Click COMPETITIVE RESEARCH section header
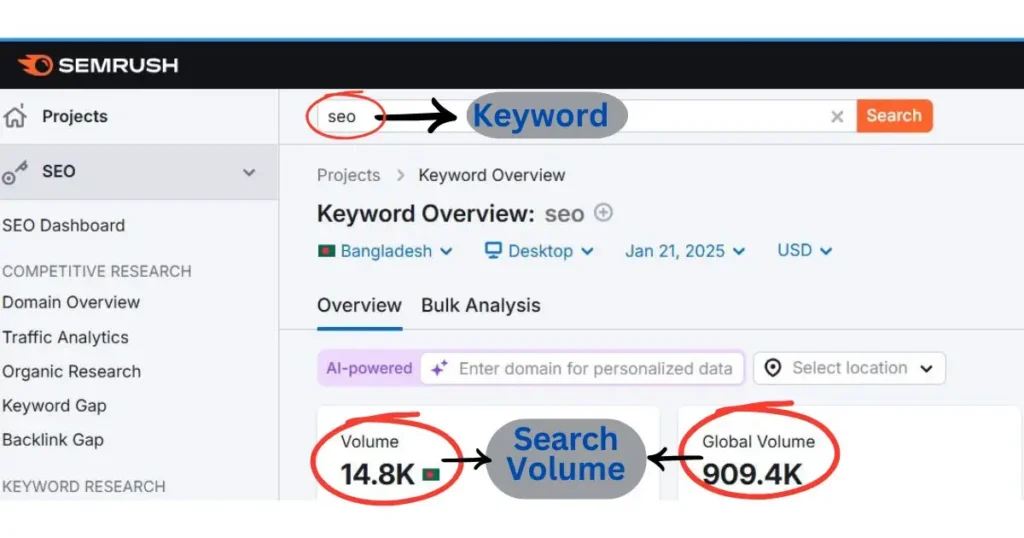 97,271
